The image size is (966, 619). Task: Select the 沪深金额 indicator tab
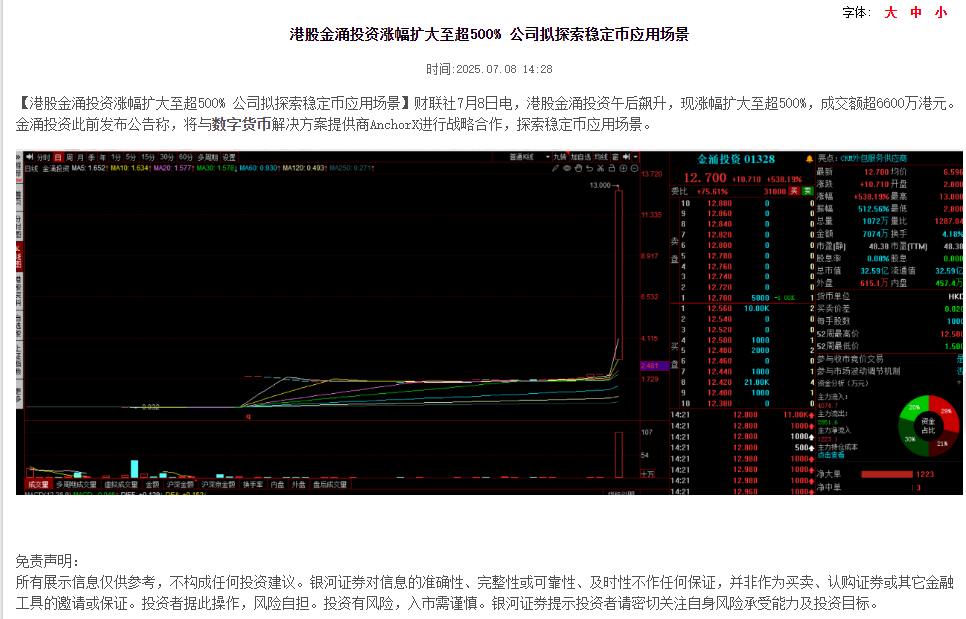point(181,485)
